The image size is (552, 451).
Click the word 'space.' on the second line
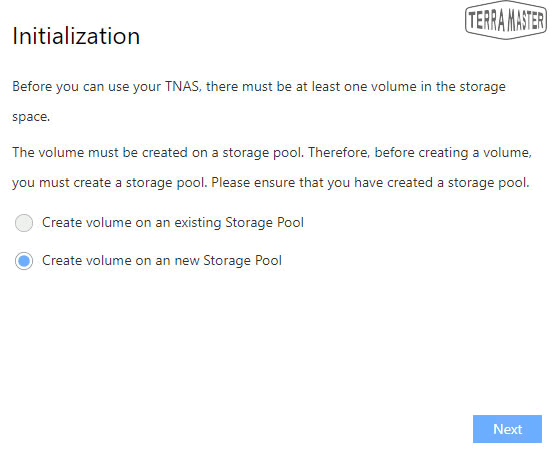[31, 117]
